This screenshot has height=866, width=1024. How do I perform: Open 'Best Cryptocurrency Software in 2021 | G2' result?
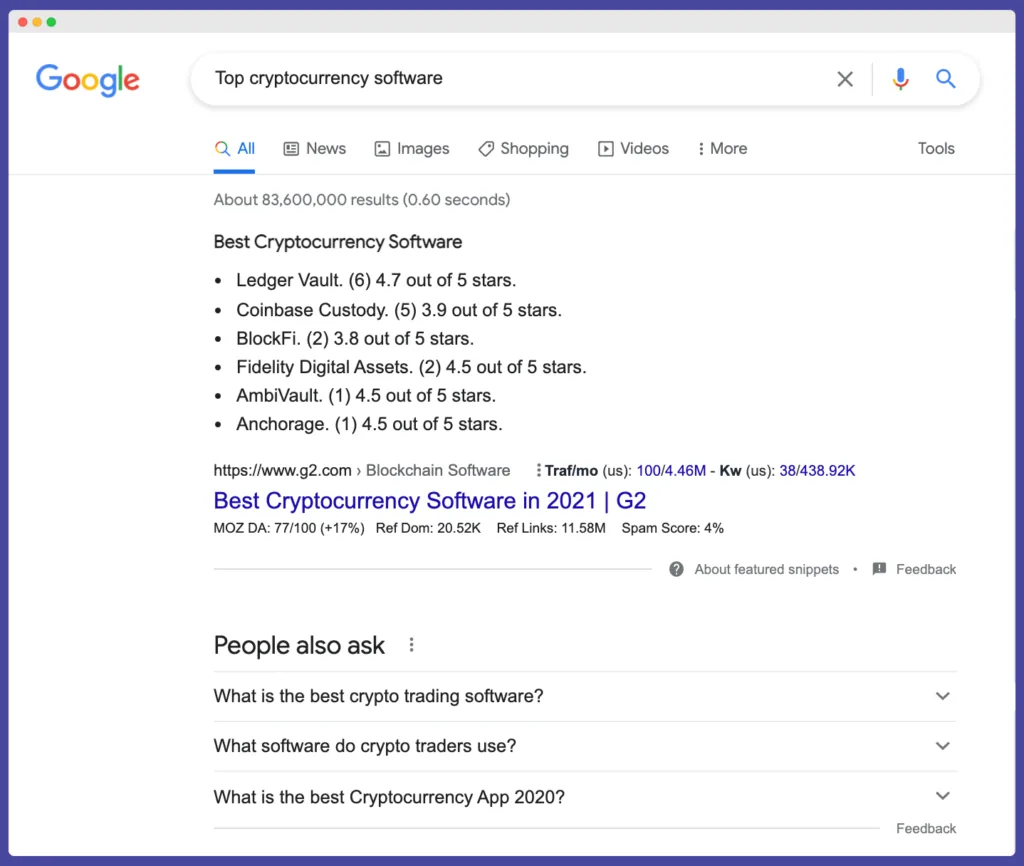tap(429, 500)
